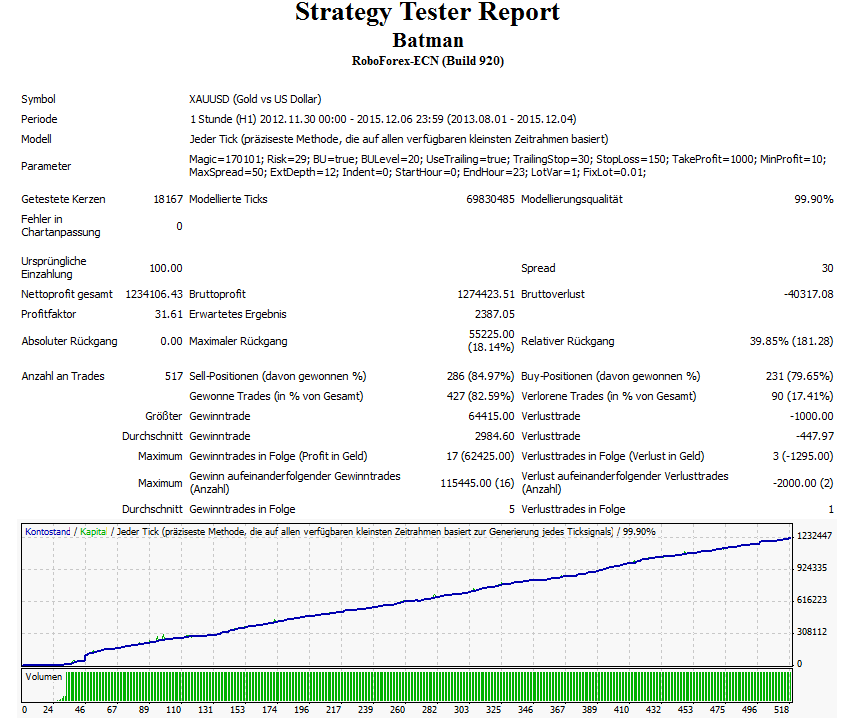Screen dimensions: 852x718
Task: Click the Spread value 30
Action: [828, 268]
